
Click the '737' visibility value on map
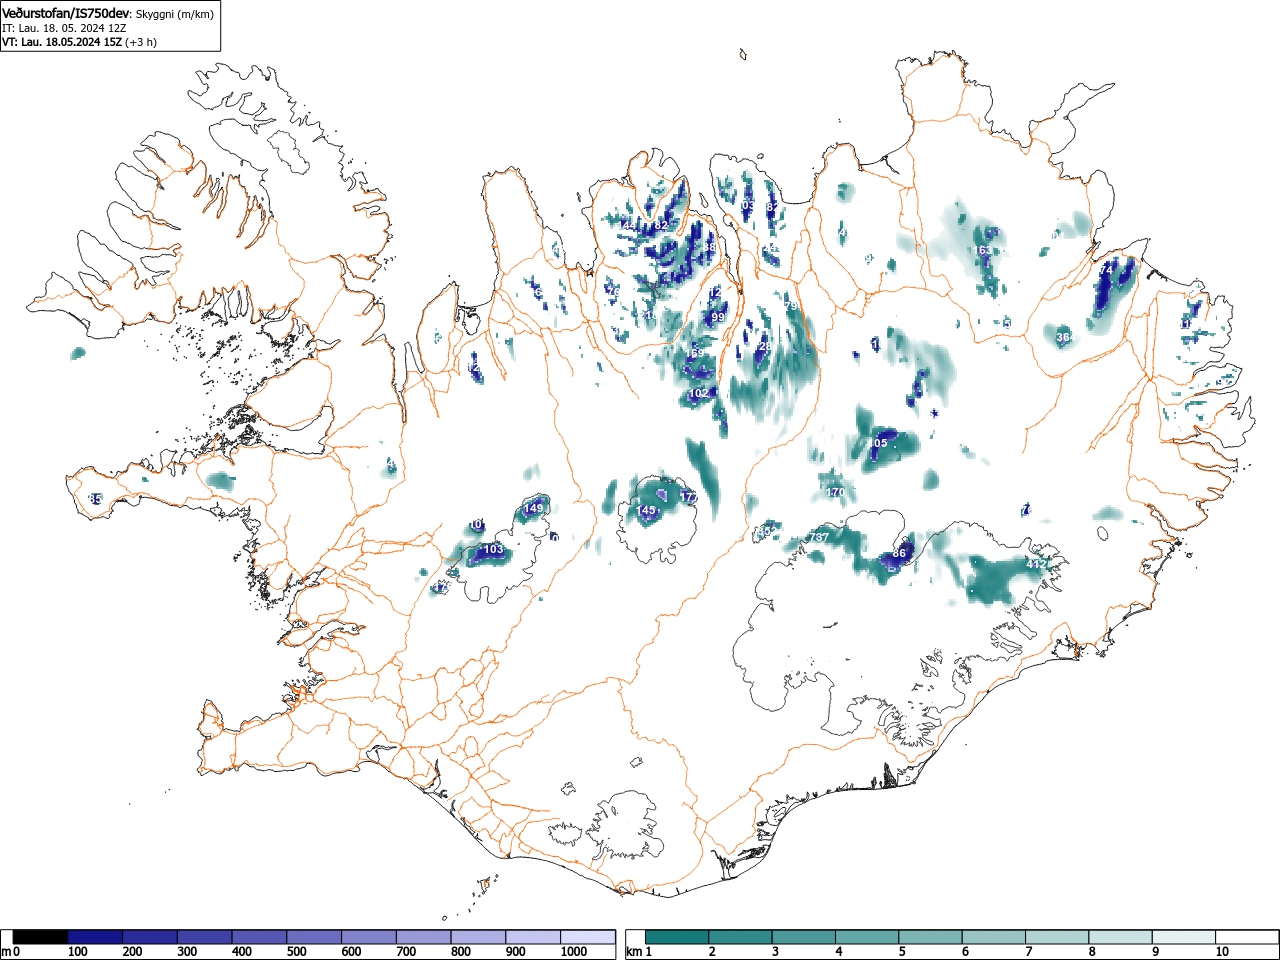(819, 537)
